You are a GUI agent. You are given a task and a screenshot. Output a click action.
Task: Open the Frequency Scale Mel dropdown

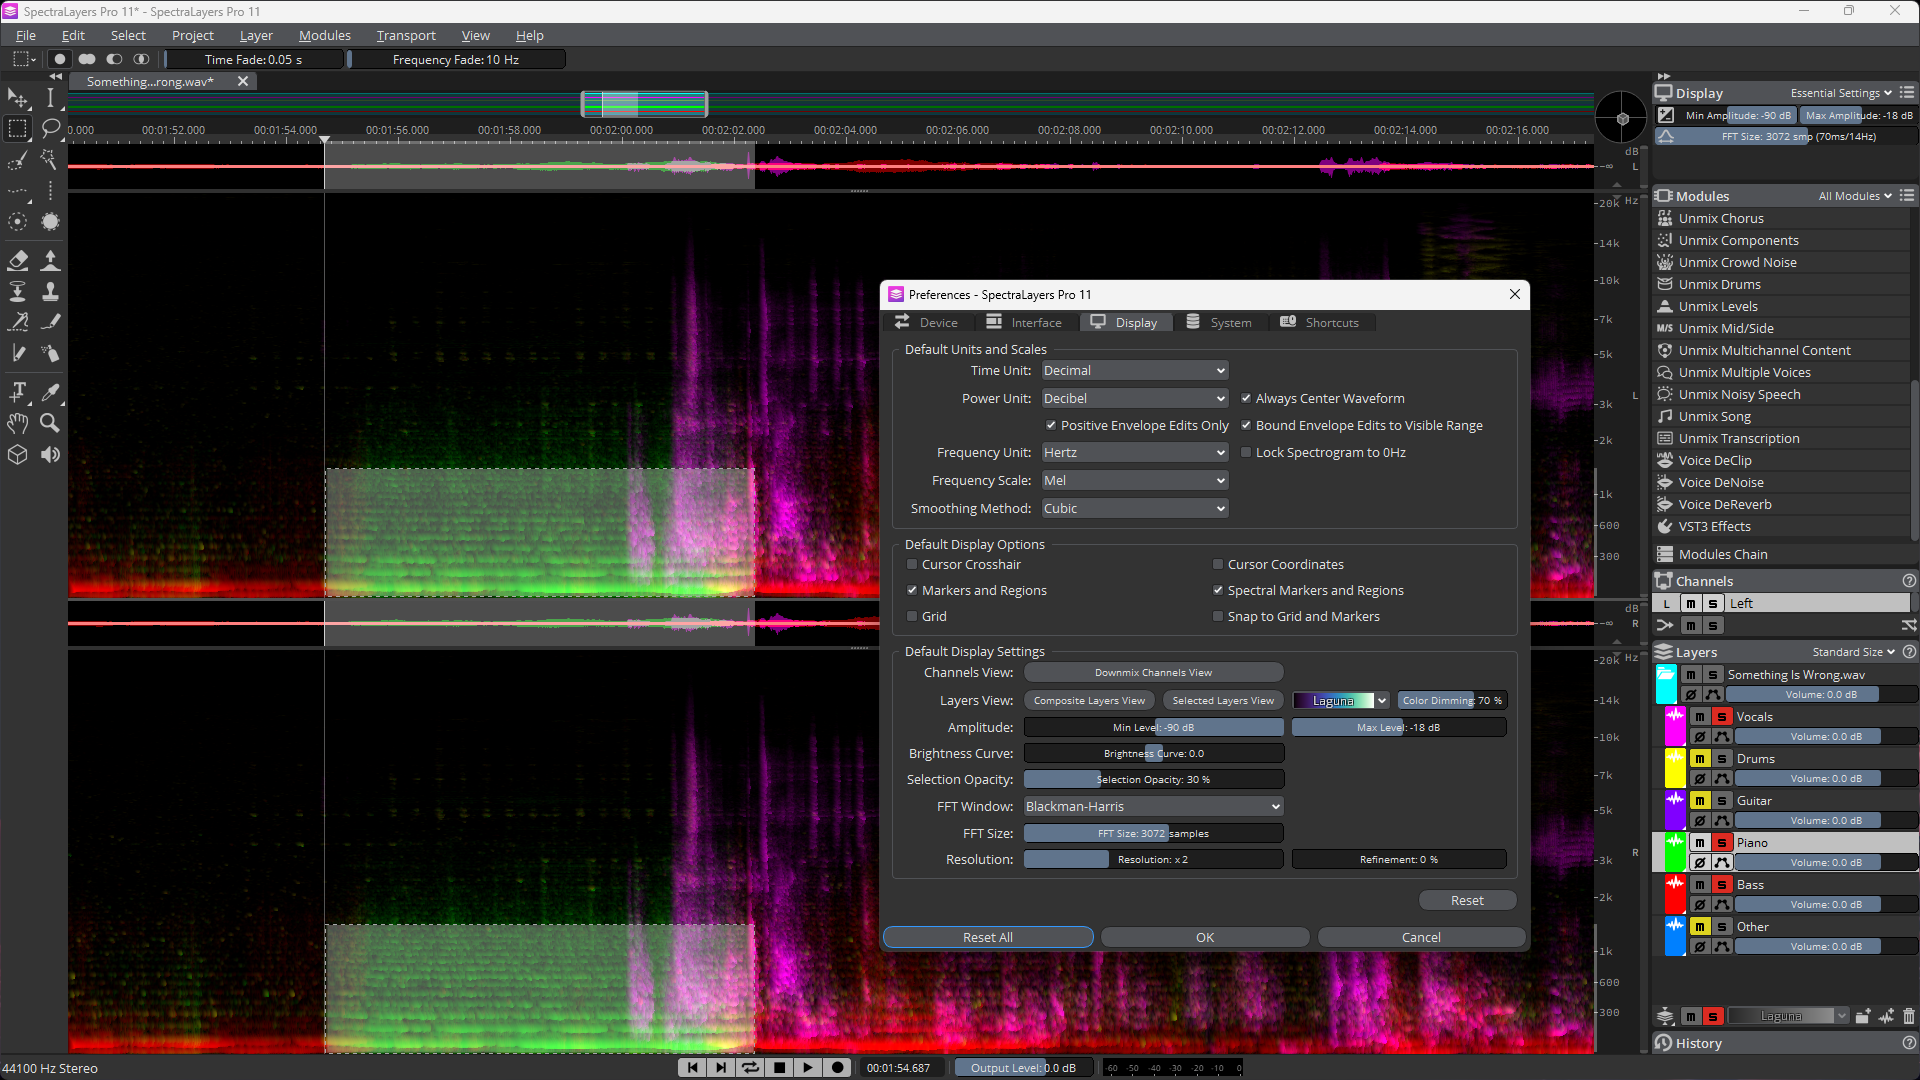coord(1135,481)
